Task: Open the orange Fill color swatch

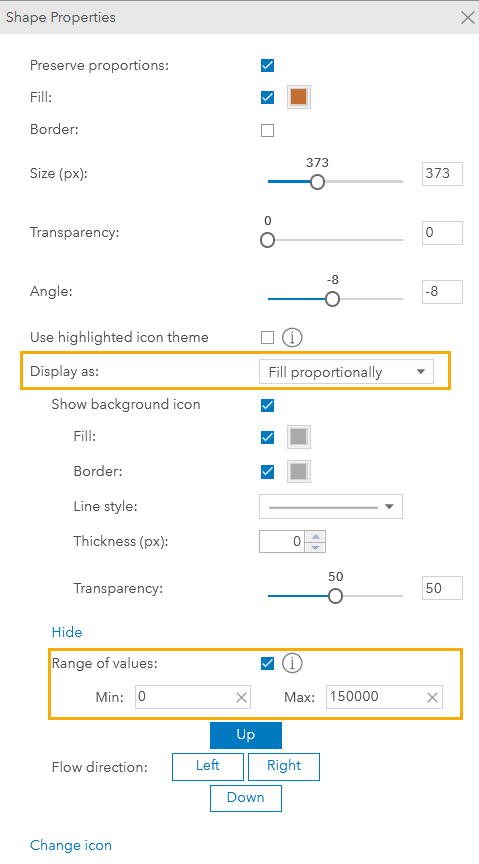Action: click(x=299, y=98)
